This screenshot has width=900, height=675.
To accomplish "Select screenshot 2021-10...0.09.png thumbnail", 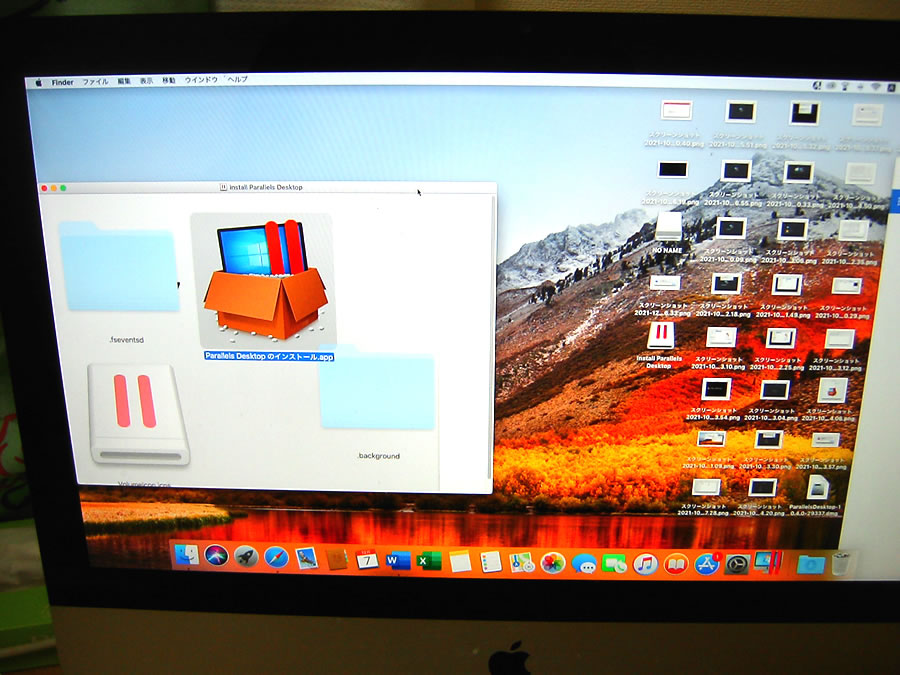I will [731, 228].
